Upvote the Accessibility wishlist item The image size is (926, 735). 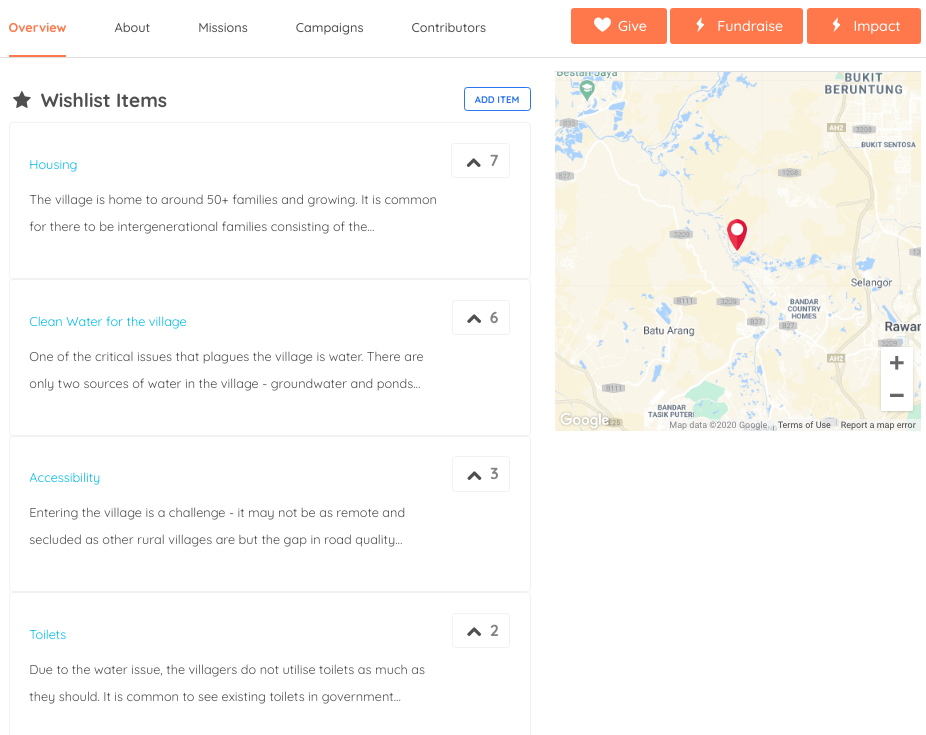[x=481, y=474]
